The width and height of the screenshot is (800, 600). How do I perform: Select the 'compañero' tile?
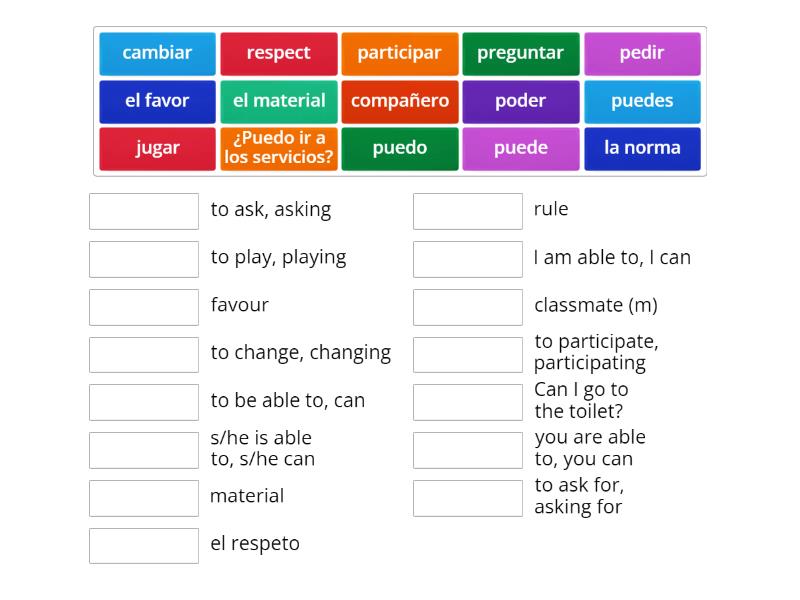tap(399, 102)
